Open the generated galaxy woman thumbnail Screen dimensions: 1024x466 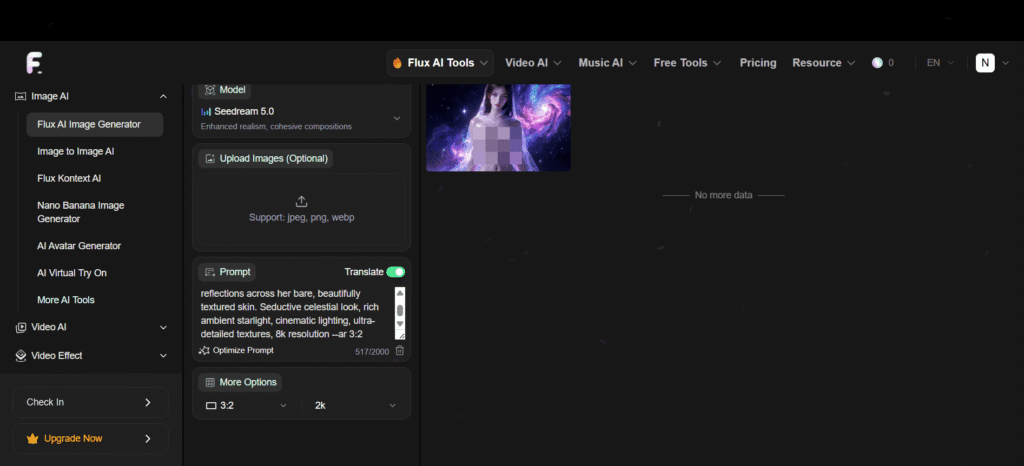coord(498,127)
